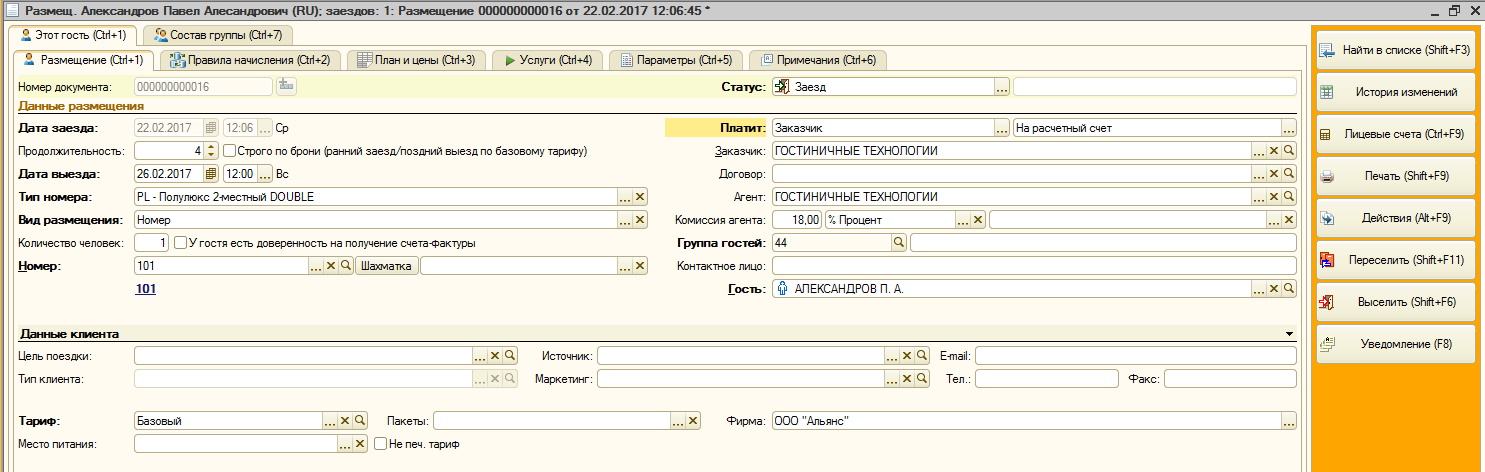Click into the E-mail field
The image size is (1485, 472).
pyautogui.click(x=1136, y=356)
